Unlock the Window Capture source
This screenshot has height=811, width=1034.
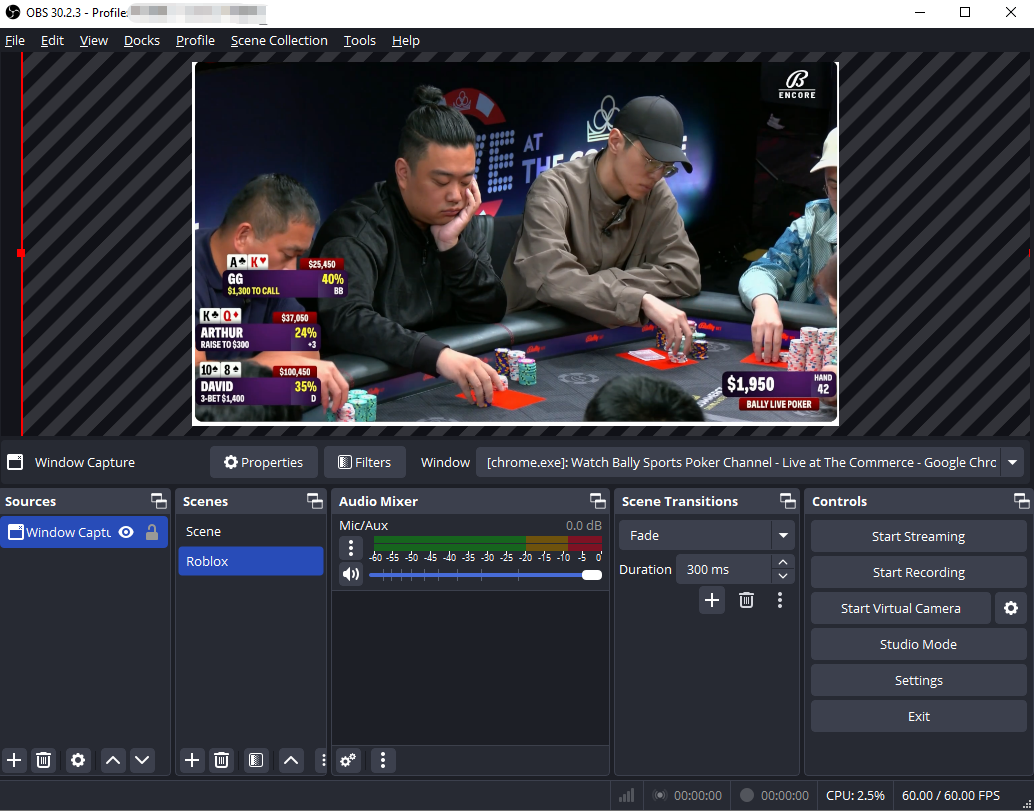point(152,532)
